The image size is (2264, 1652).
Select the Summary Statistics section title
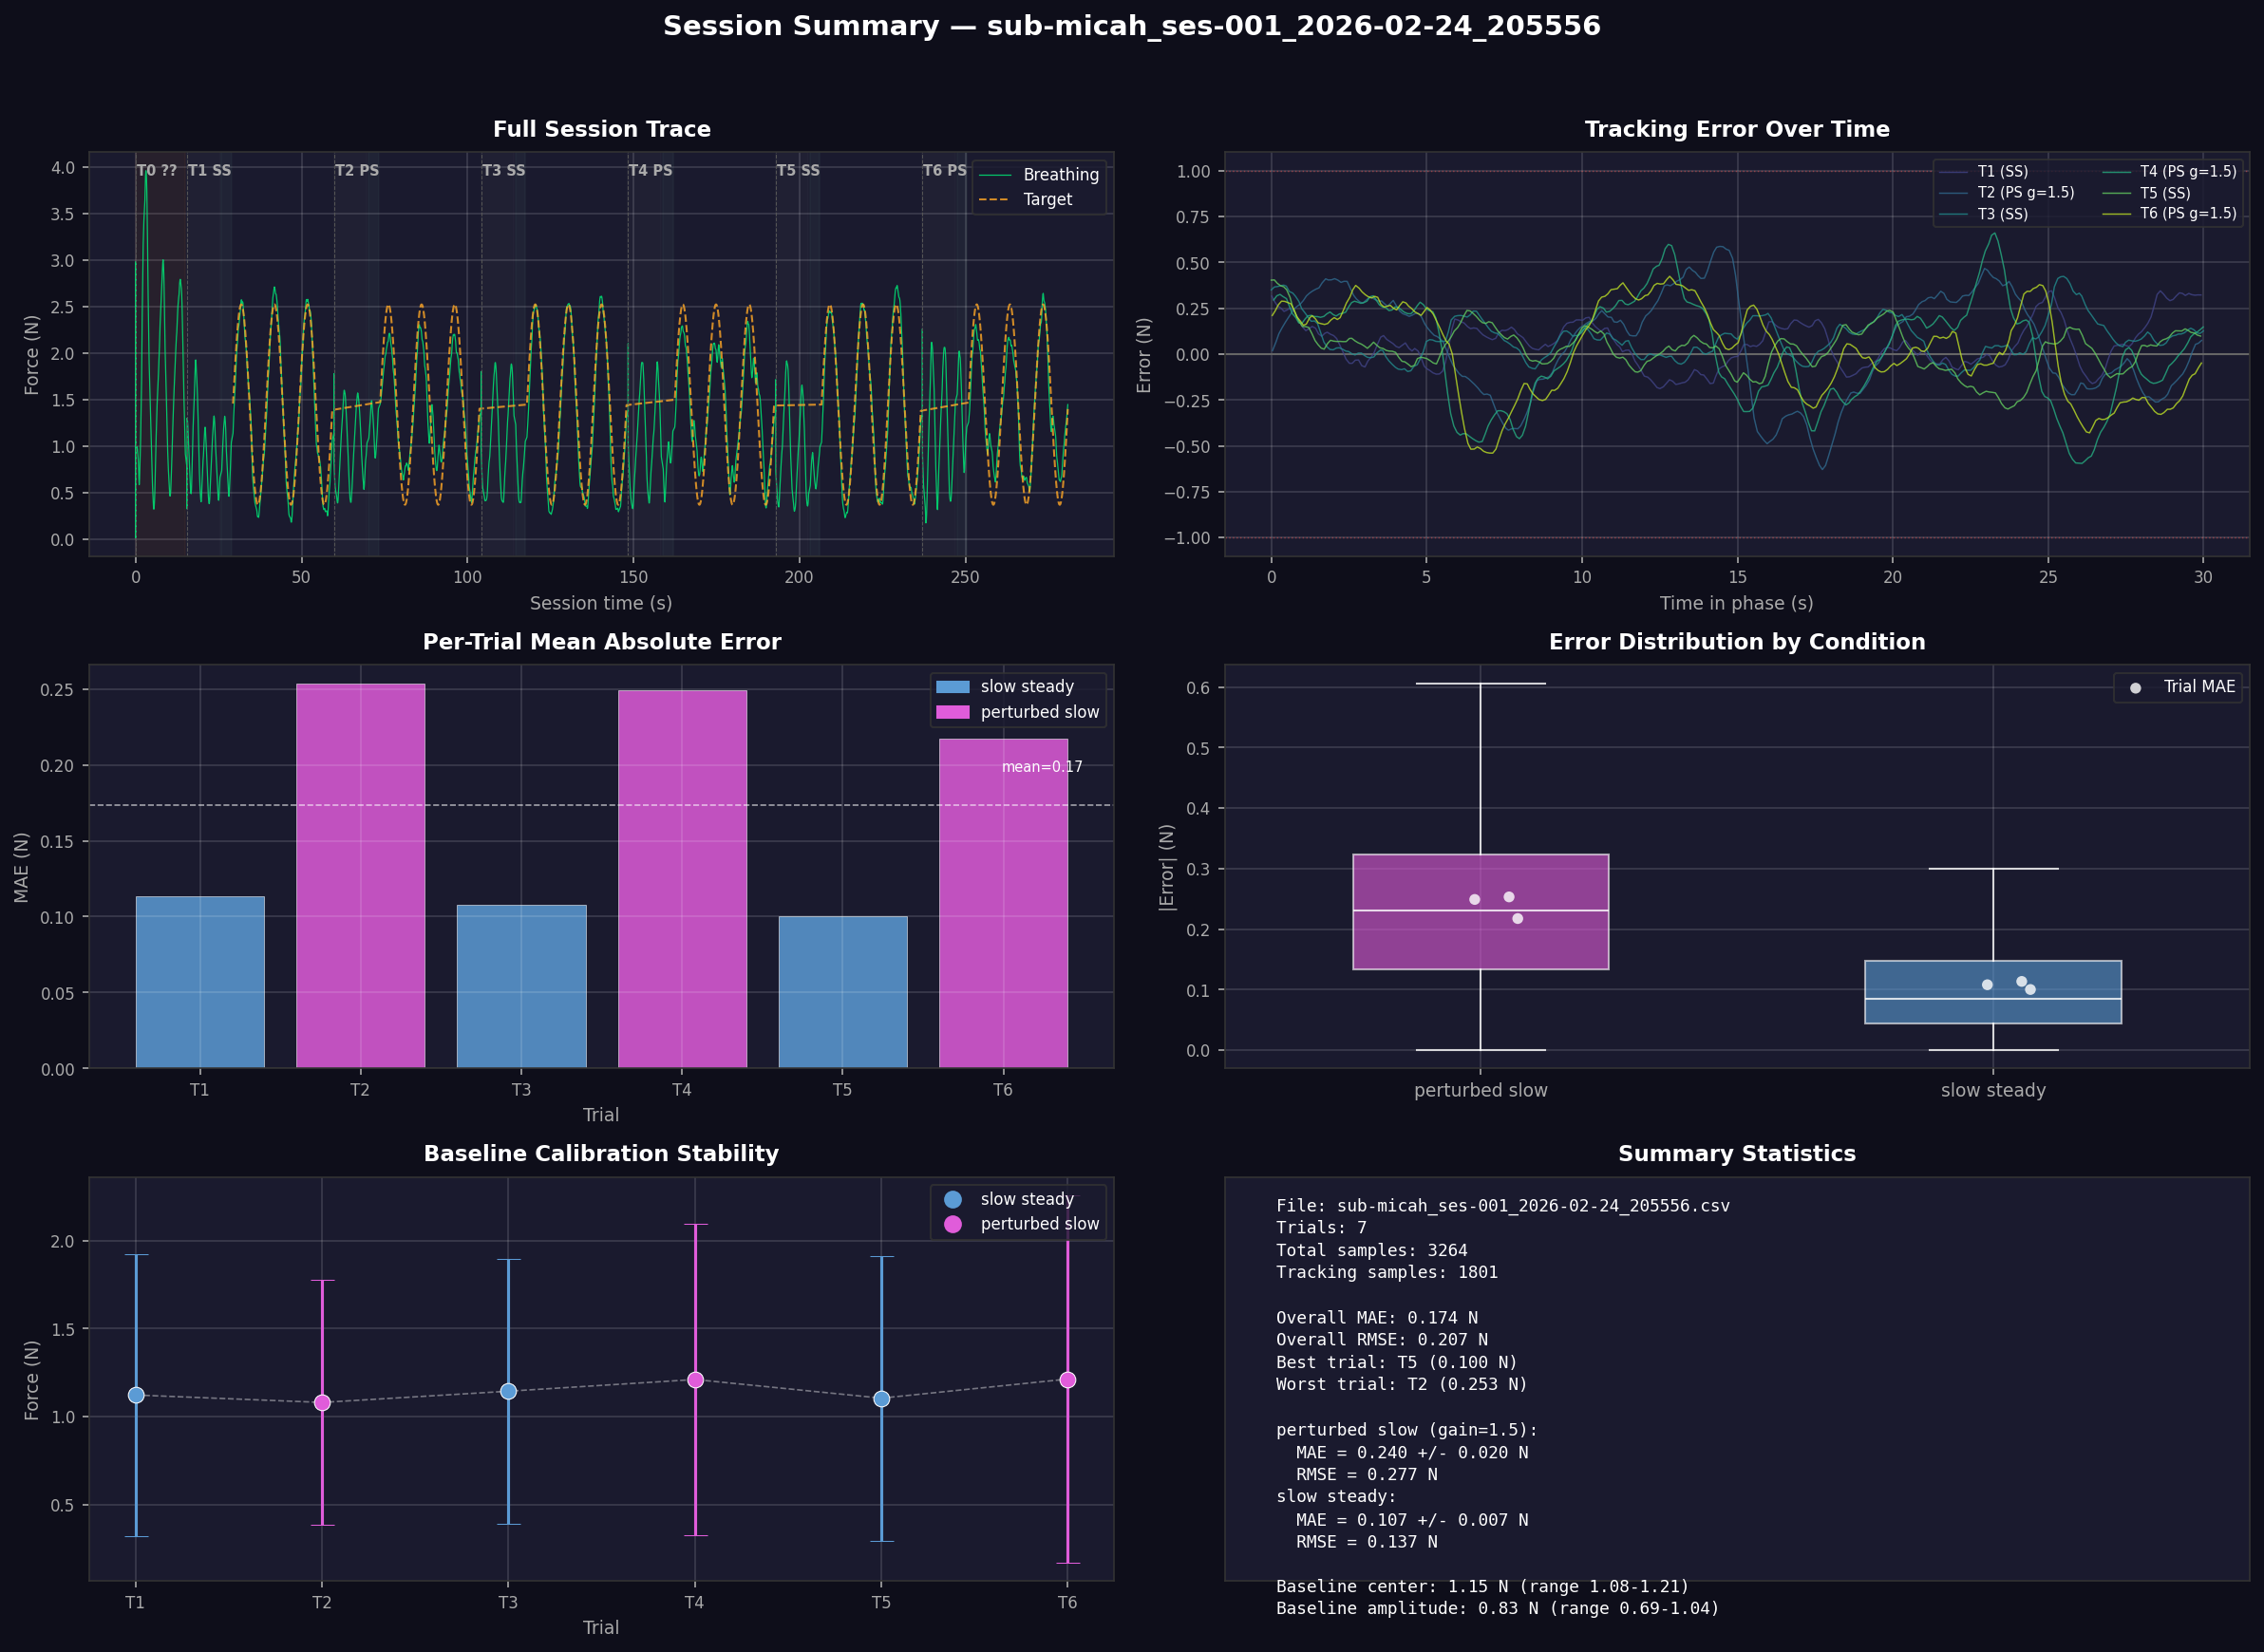coord(1737,1153)
